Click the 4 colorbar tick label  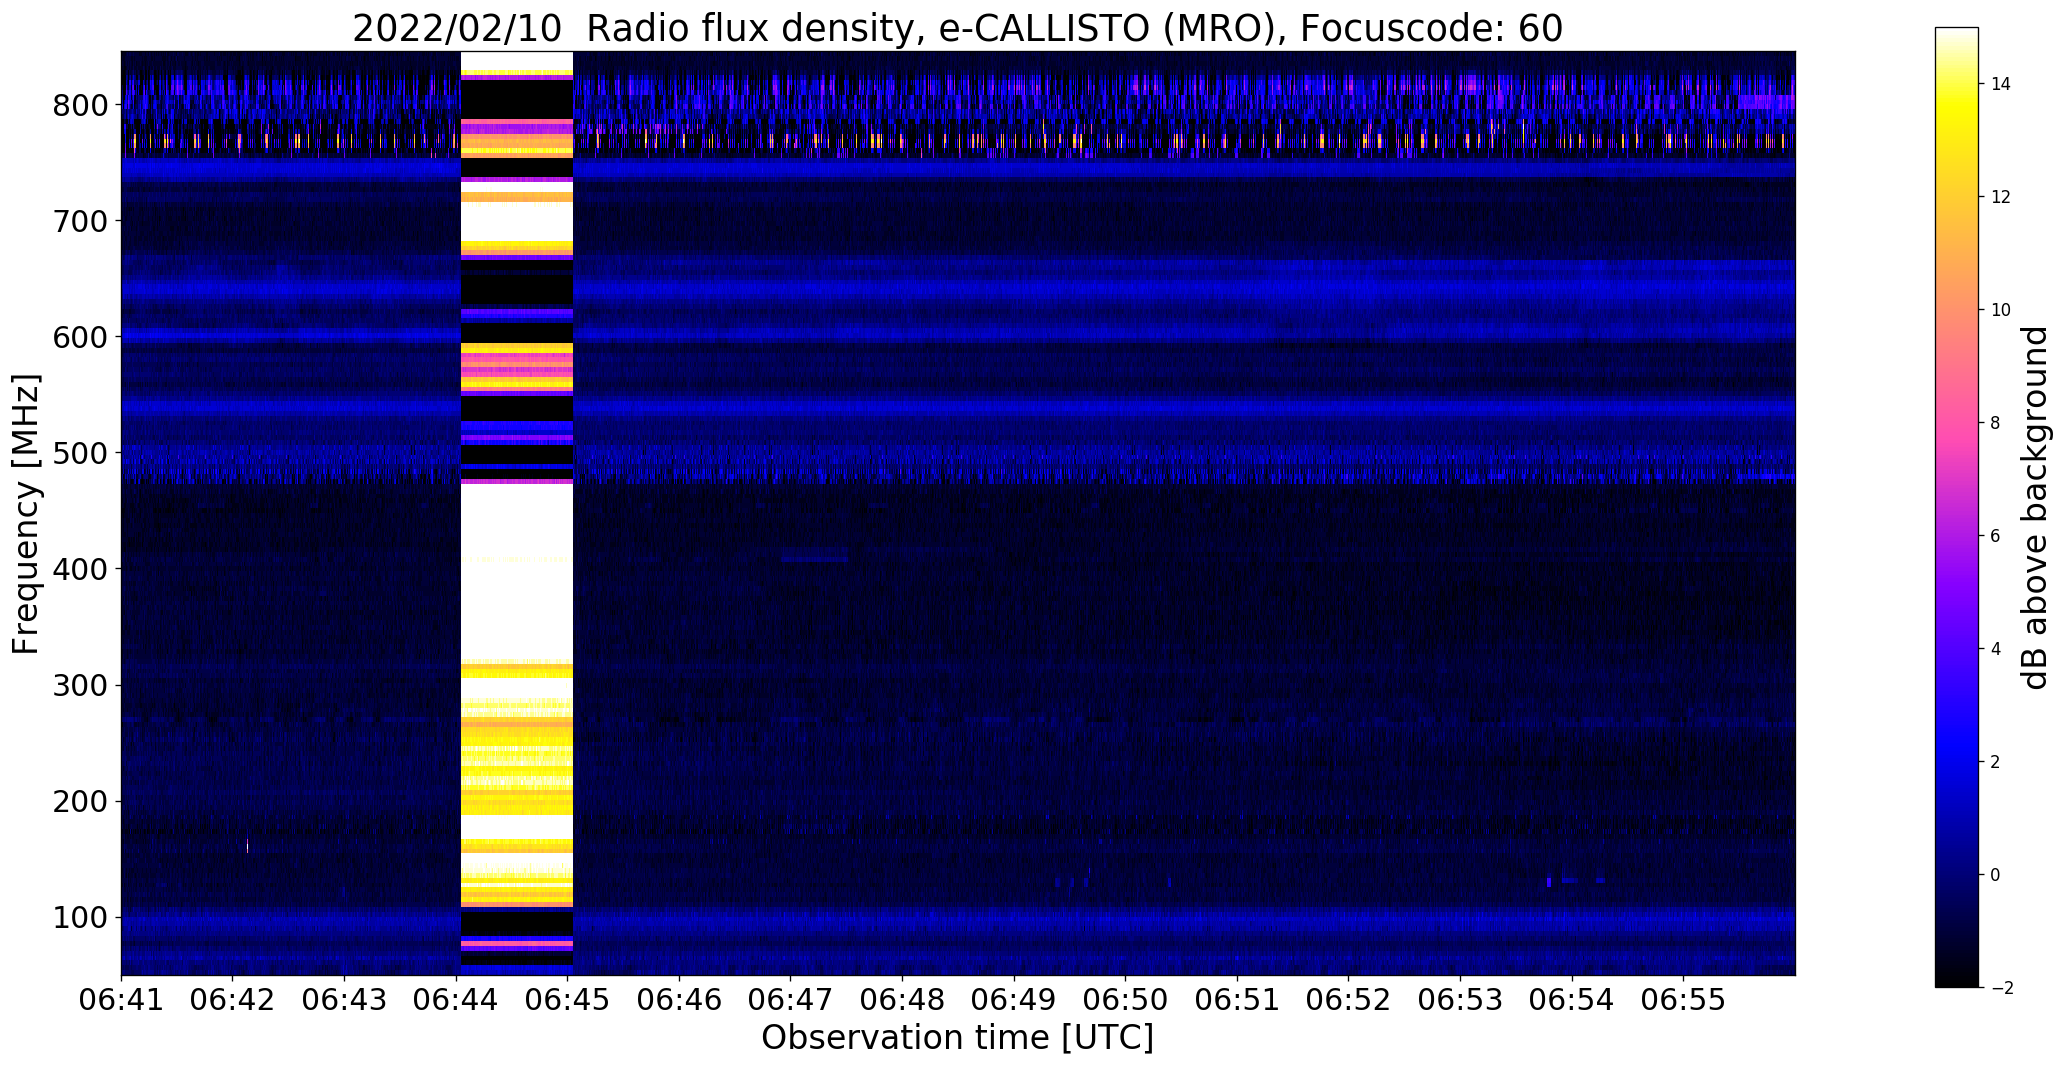pyautogui.click(x=1995, y=649)
